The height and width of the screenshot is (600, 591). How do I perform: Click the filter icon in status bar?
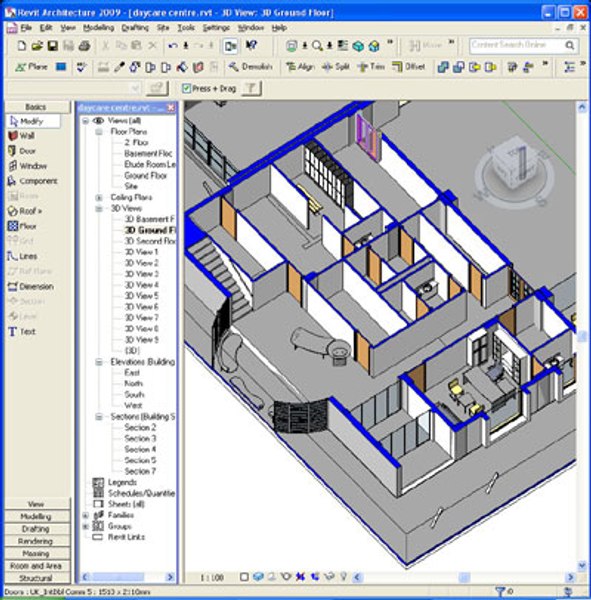tap(499, 592)
